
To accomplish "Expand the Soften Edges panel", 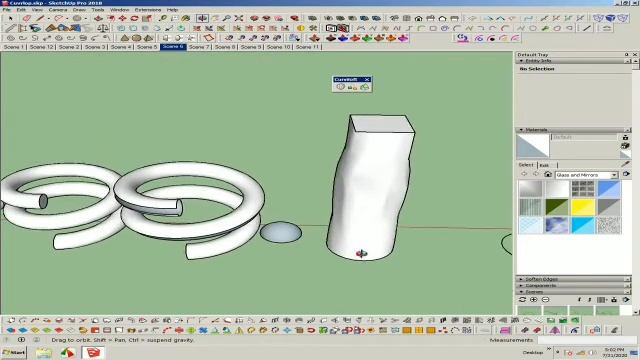I will tap(521, 279).
